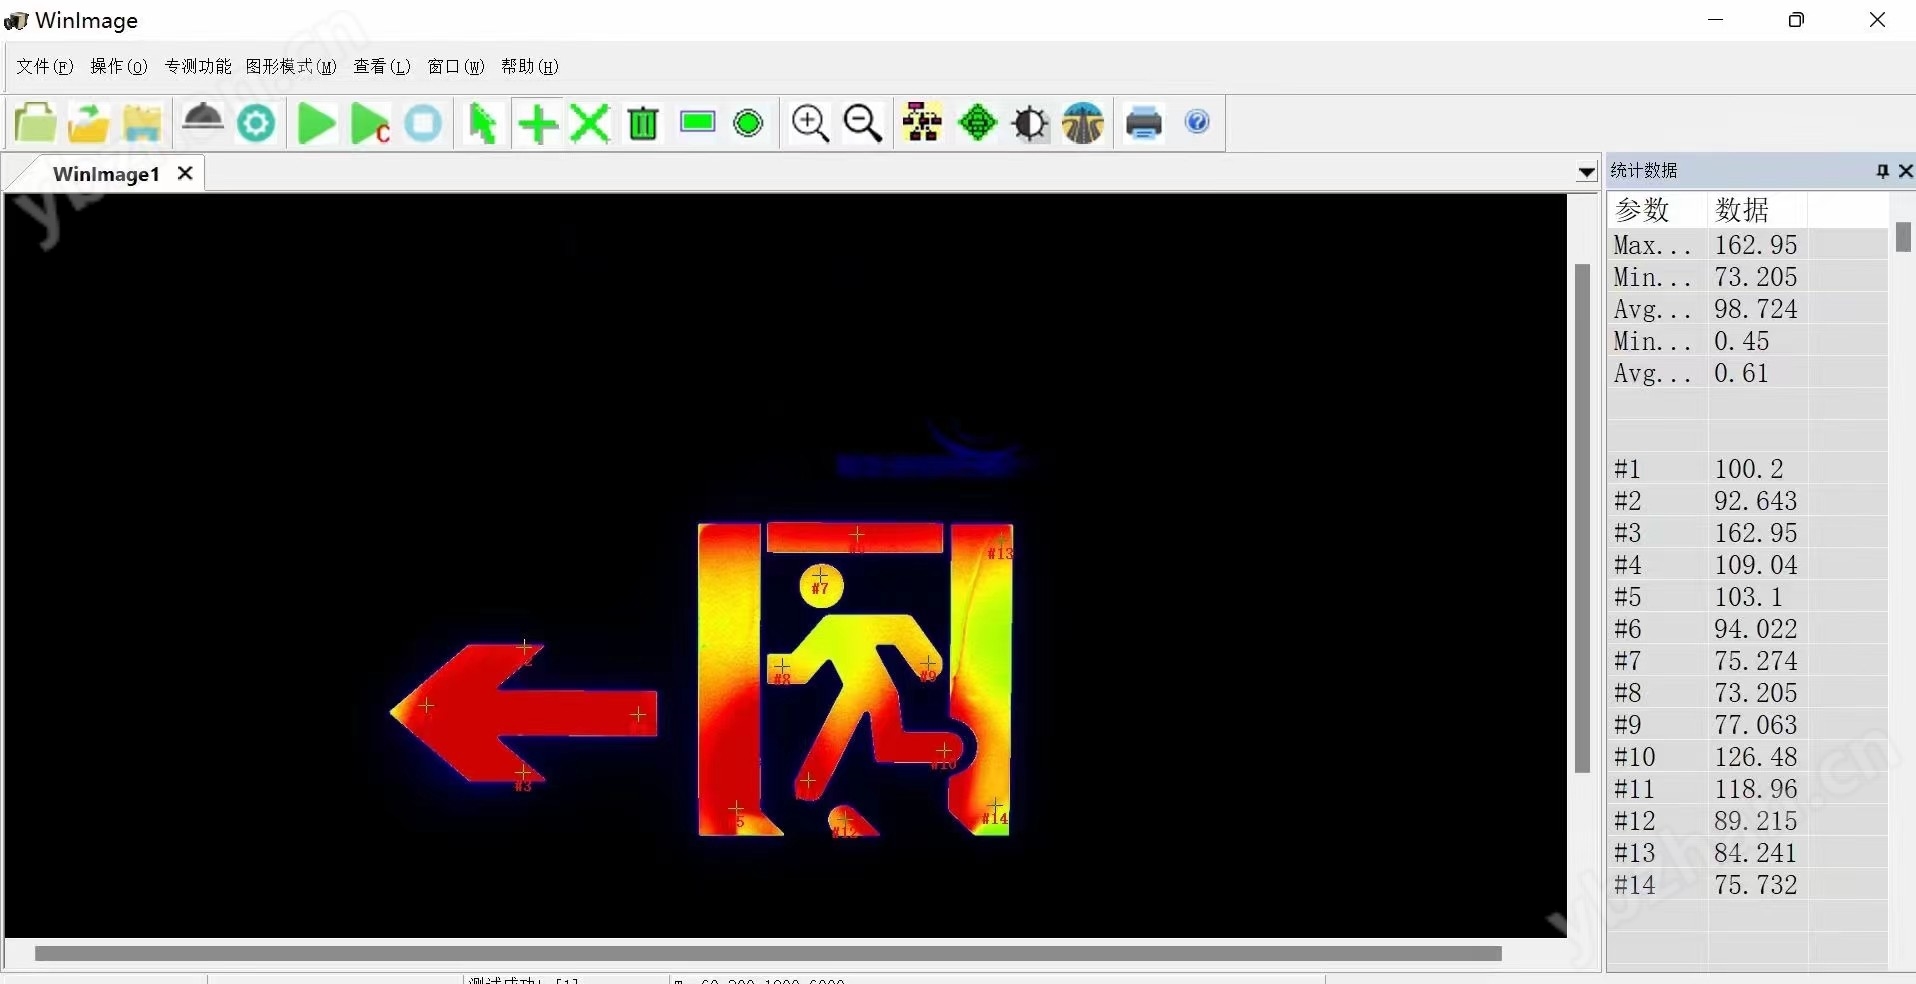Select row #5 in statistics table
This screenshot has height=984, width=1916.
[x=1747, y=597]
